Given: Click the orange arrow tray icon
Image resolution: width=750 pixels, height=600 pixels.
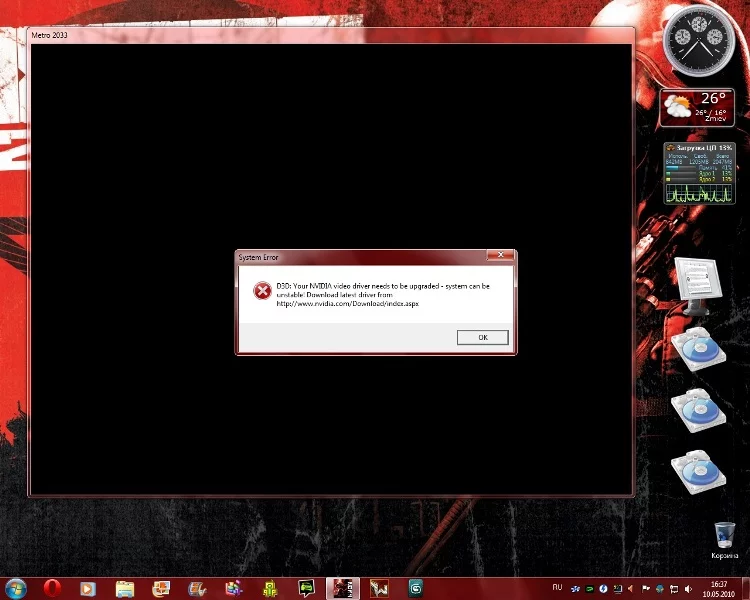Looking at the screenshot, I should [631, 589].
